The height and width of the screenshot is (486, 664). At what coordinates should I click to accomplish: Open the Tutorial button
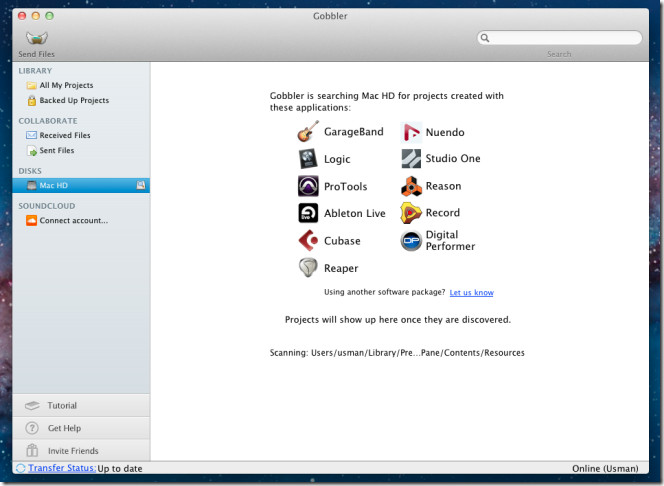tap(62, 406)
